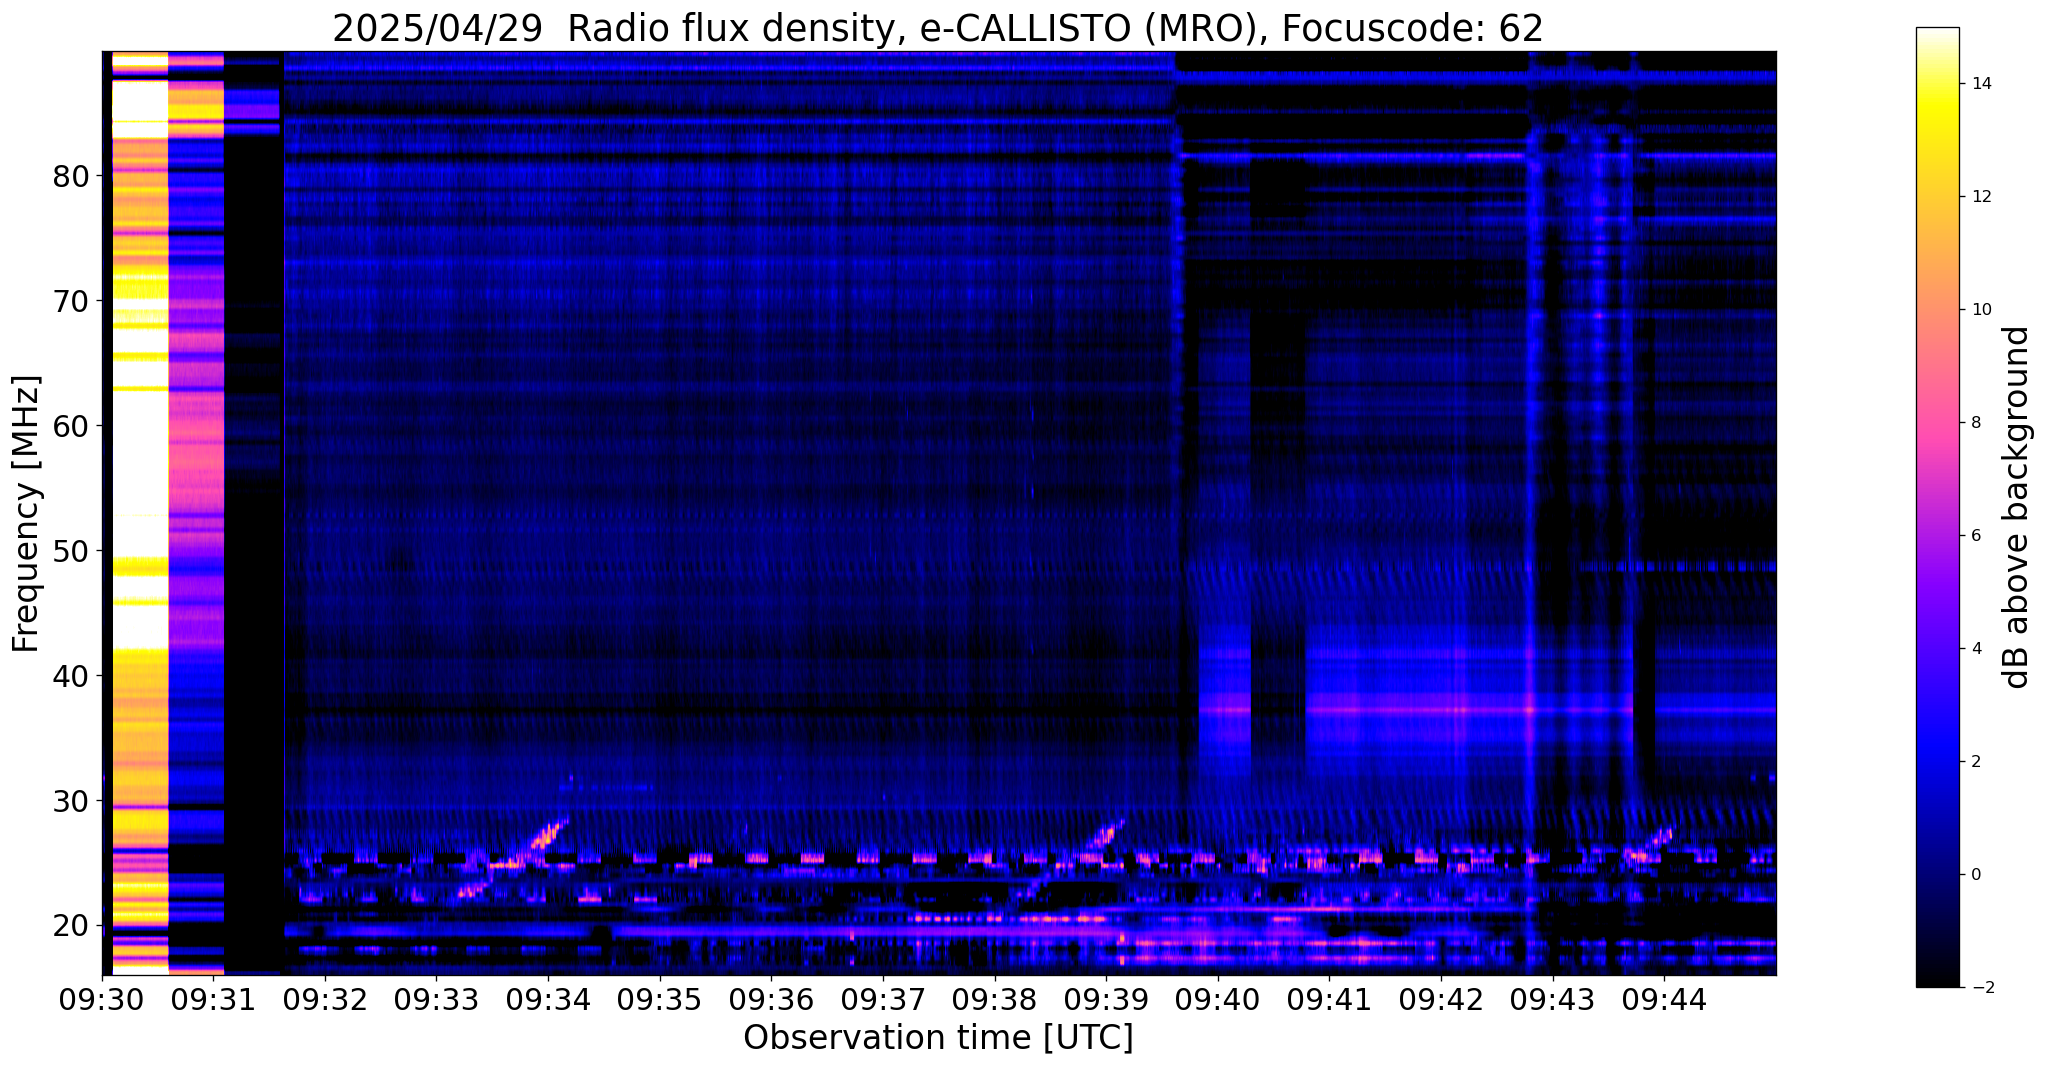Click the colorbar gradient scale

tap(1937, 507)
